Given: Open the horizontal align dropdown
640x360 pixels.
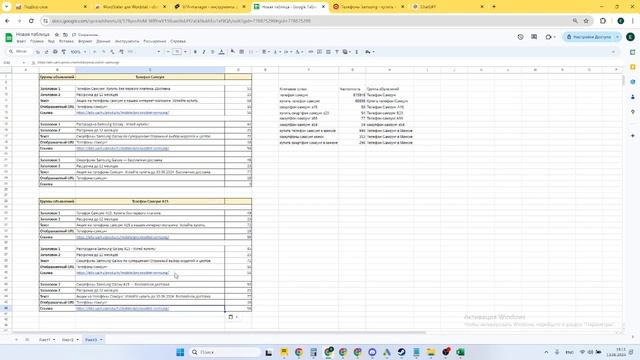Looking at the screenshot, I should point(266,52).
